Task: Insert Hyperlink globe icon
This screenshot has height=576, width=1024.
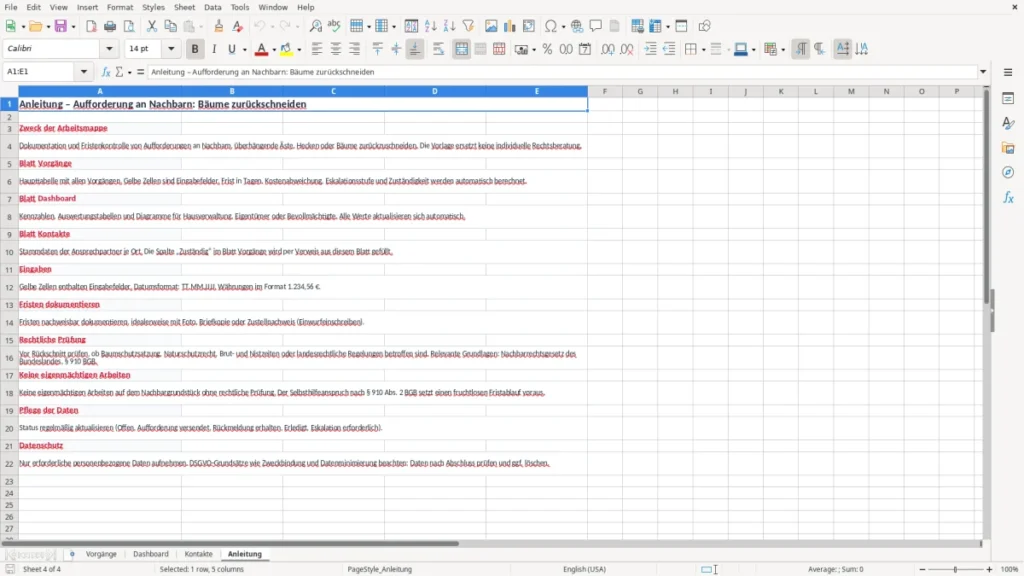Action: point(577,26)
